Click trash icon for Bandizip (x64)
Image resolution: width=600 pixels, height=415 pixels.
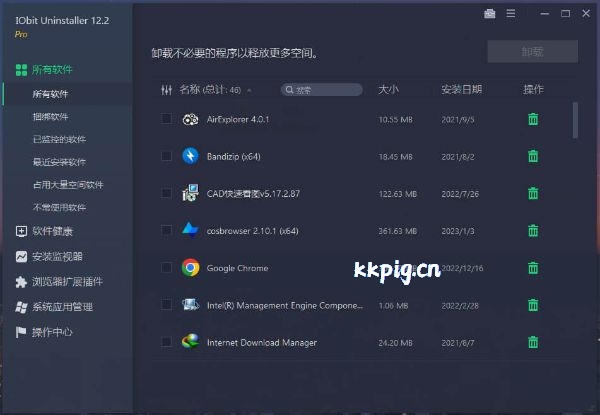click(x=533, y=156)
